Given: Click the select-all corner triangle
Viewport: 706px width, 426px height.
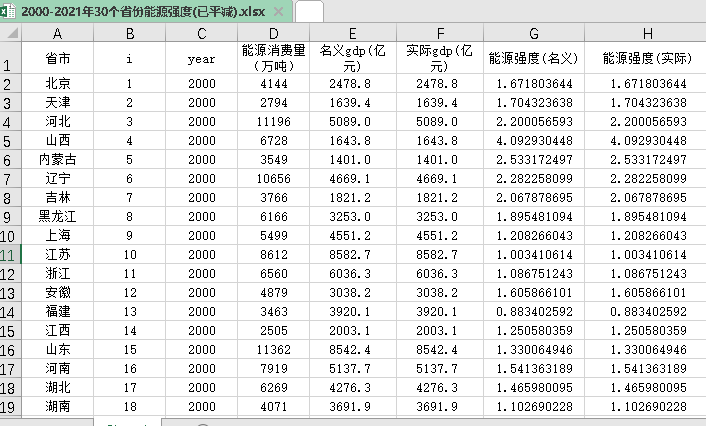Looking at the screenshot, I should click(11, 33).
